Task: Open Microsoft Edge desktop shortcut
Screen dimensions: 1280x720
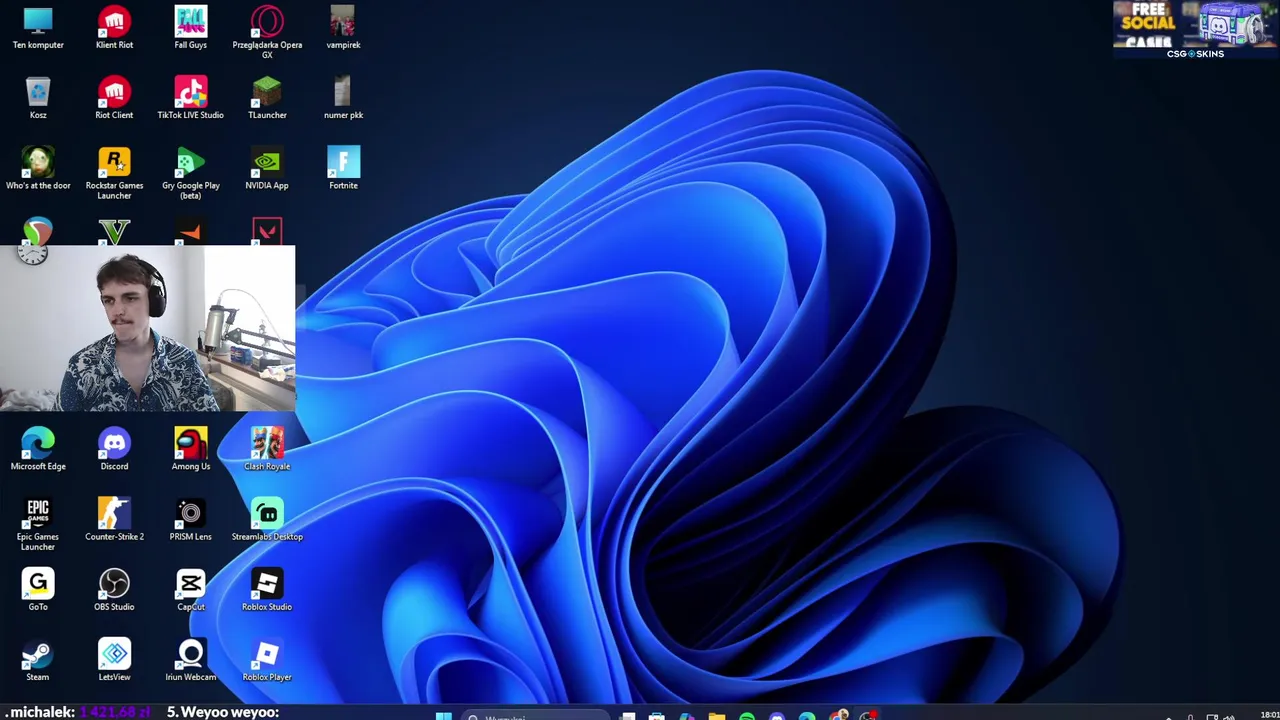Action: [x=38, y=449]
